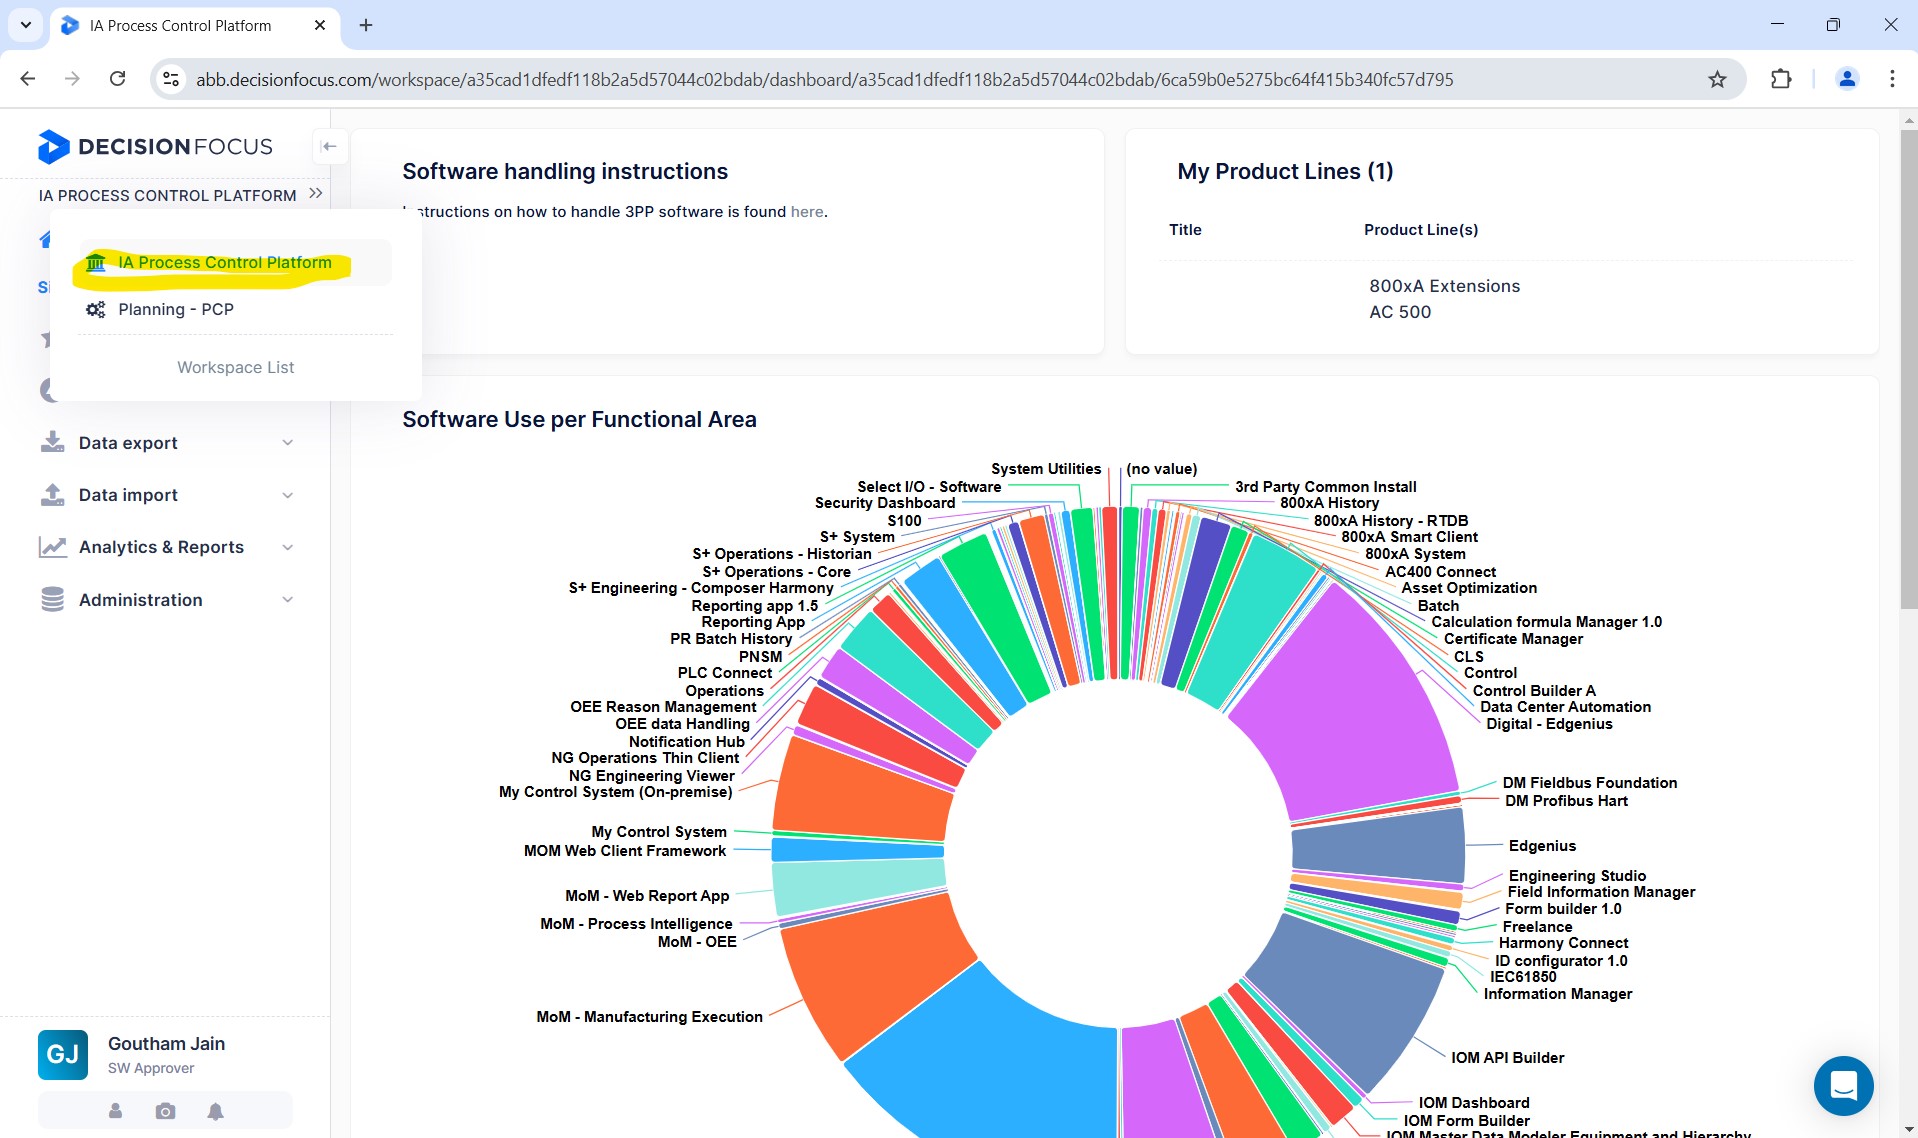
Task: Go forward in browser history
Action: point(72,79)
